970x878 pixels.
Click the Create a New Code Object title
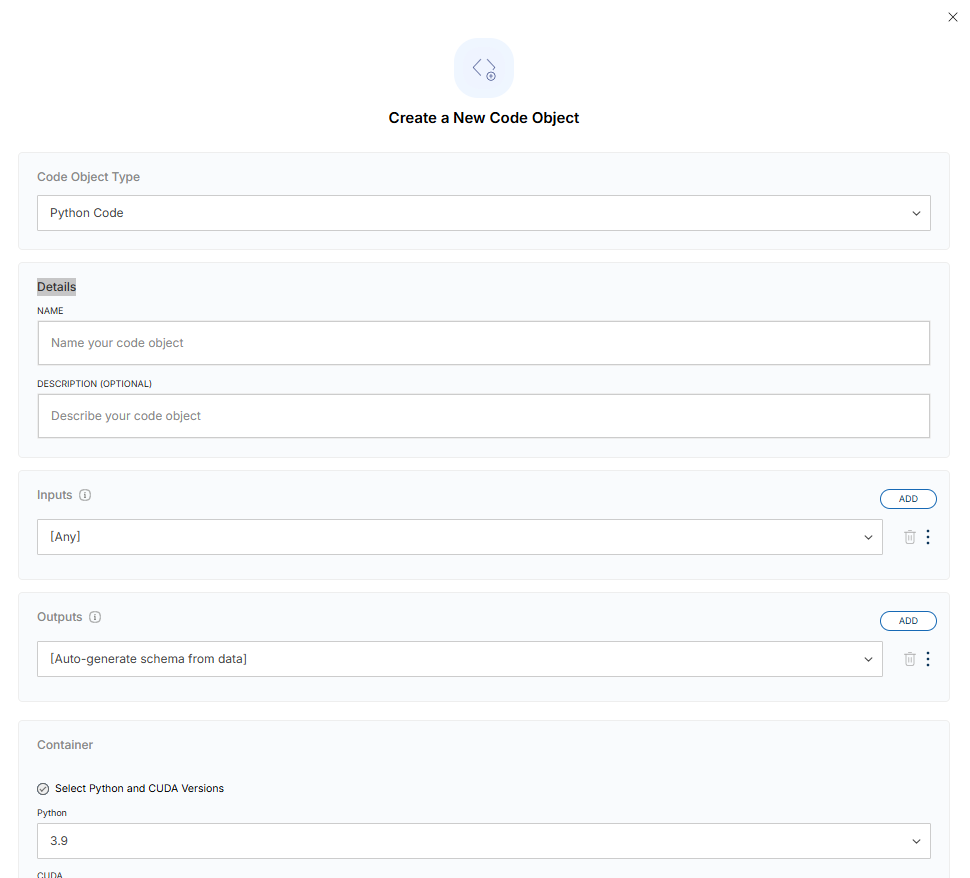pos(484,118)
